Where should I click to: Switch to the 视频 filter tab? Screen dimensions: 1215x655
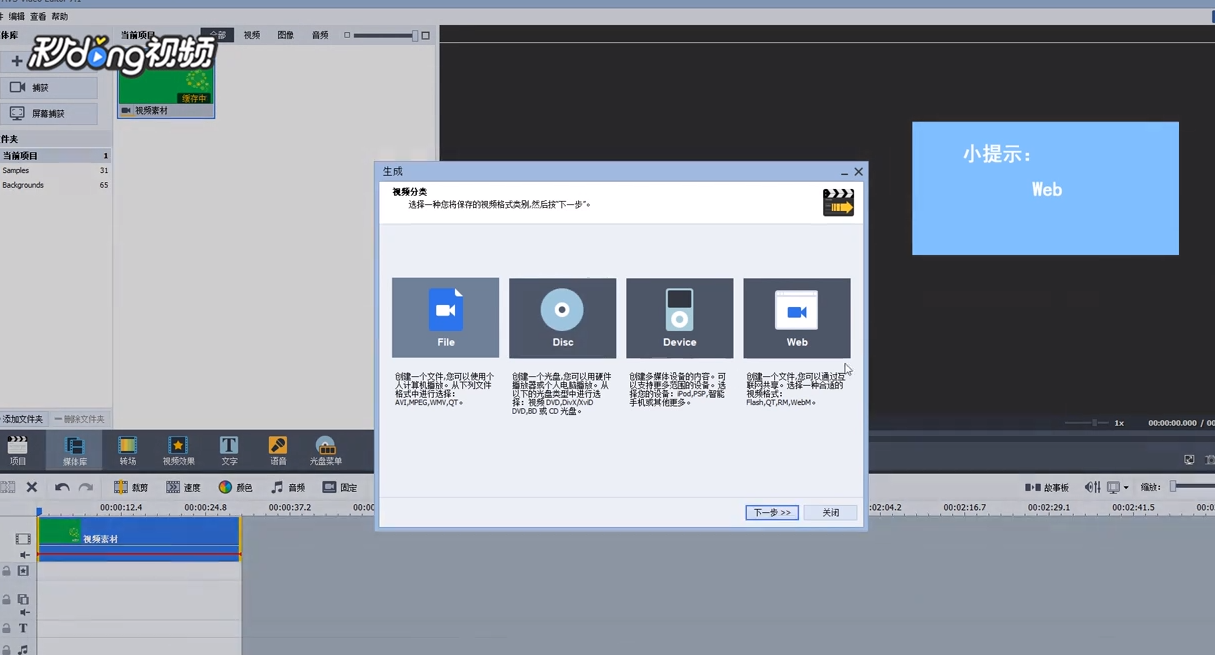point(251,34)
